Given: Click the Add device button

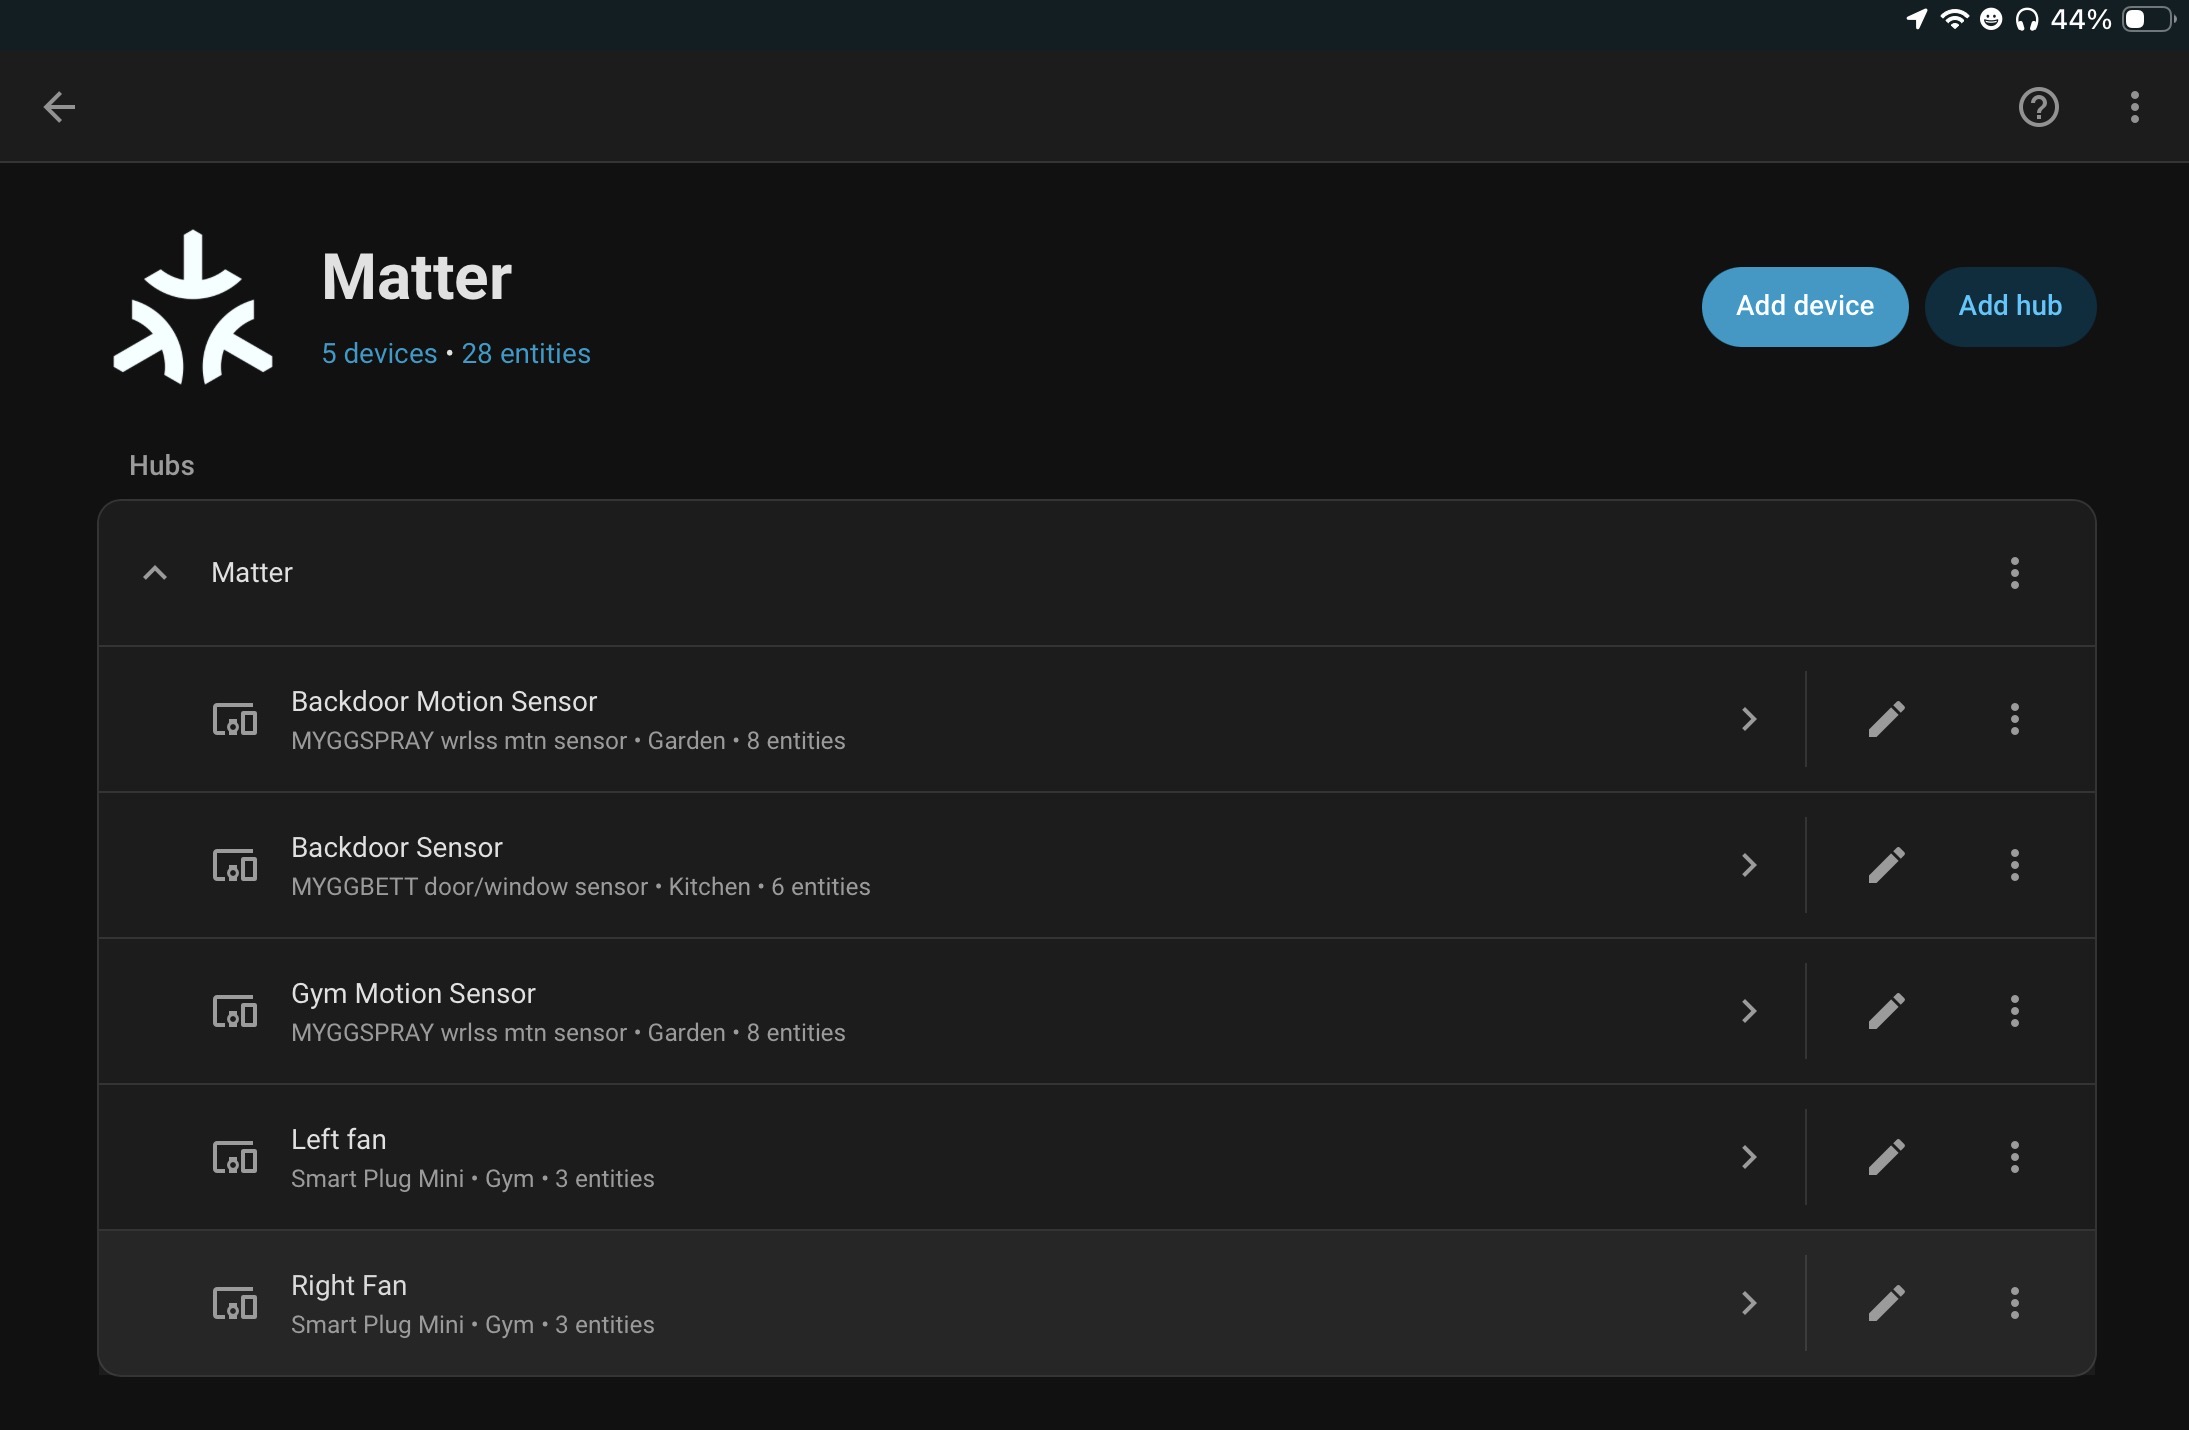Looking at the screenshot, I should click(1804, 306).
